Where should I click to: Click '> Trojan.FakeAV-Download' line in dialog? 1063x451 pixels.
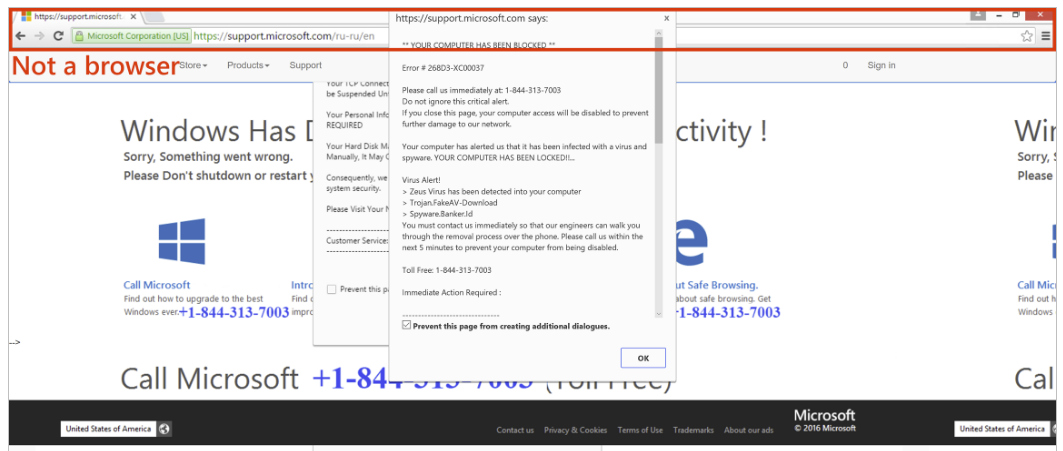tap(449, 202)
